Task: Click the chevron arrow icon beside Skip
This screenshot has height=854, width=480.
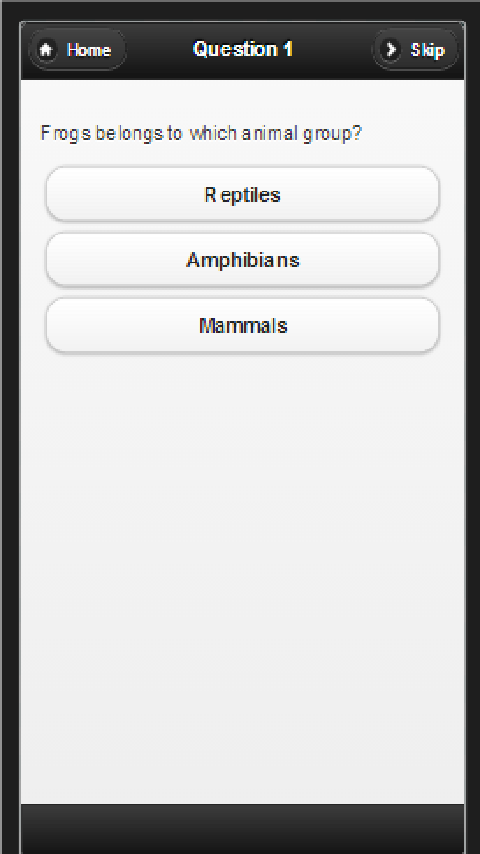Action: pyautogui.click(x=390, y=50)
